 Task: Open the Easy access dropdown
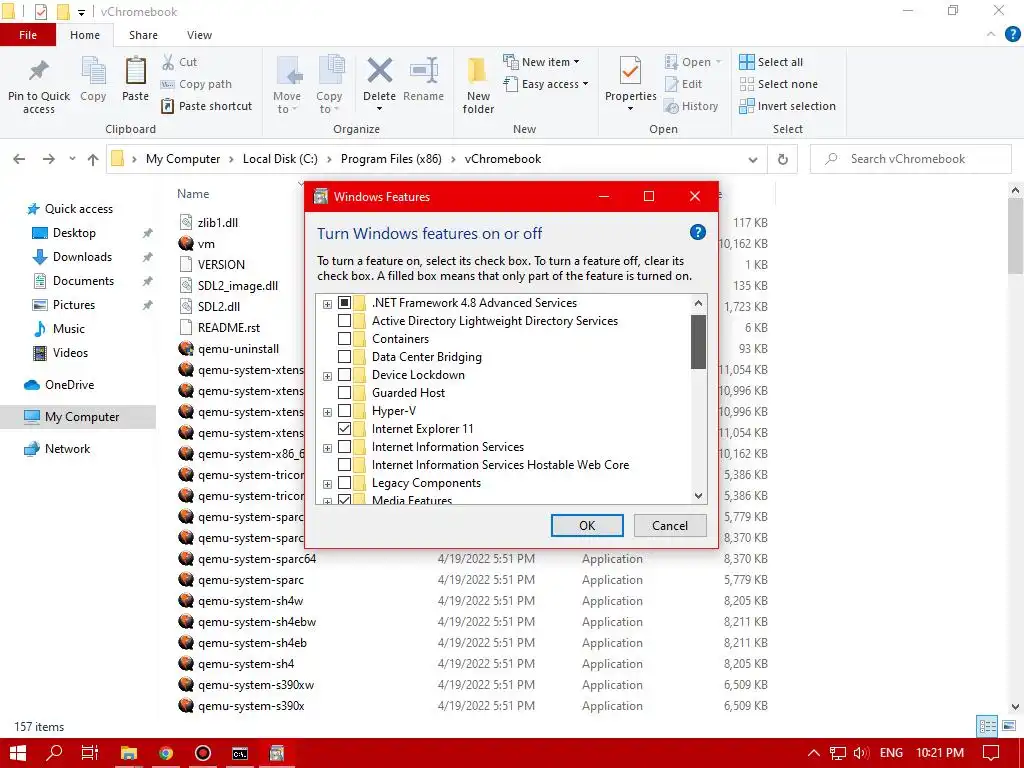[546, 84]
